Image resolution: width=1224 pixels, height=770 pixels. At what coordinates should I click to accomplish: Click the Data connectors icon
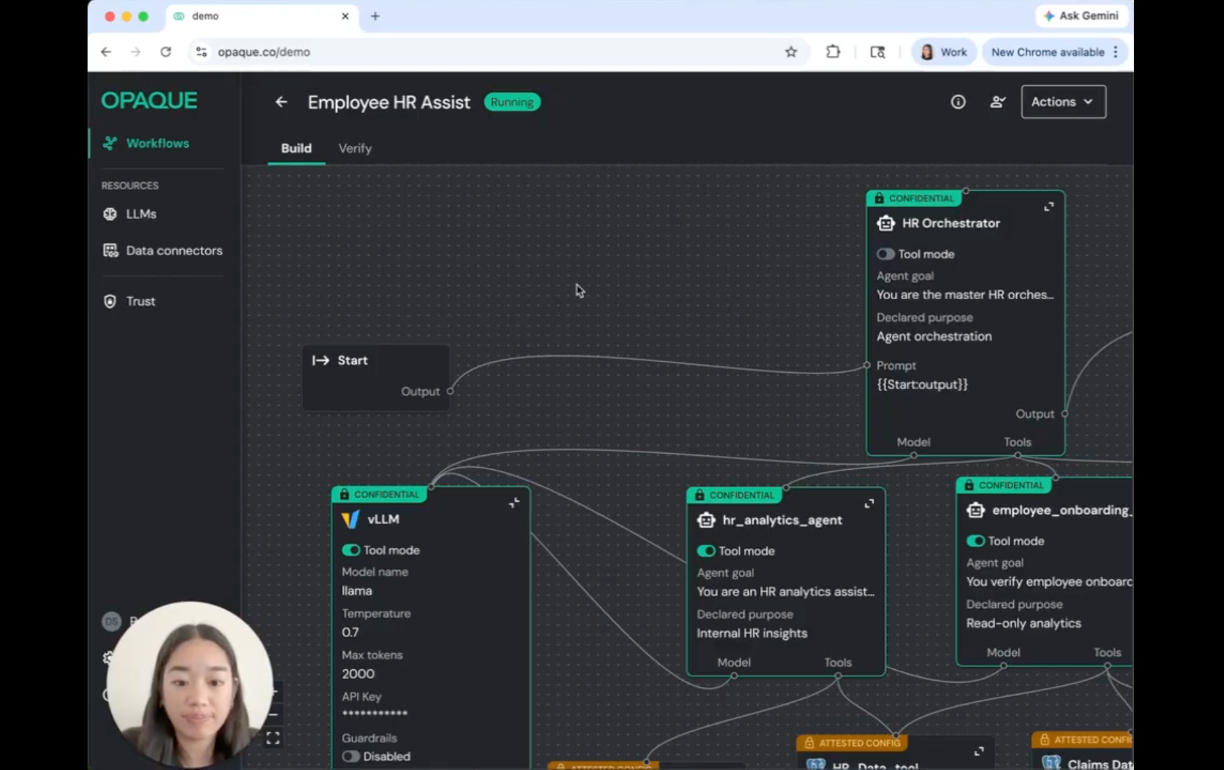tap(110, 251)
